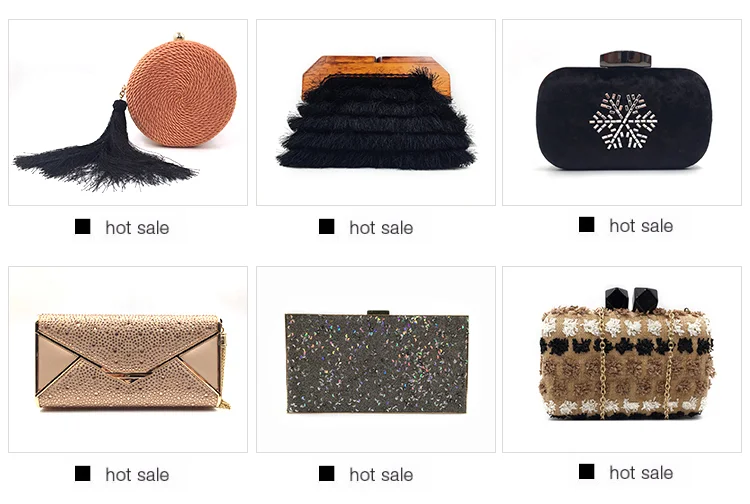
Task: Click black square under black fringe clutch
Action: (327, 227)
